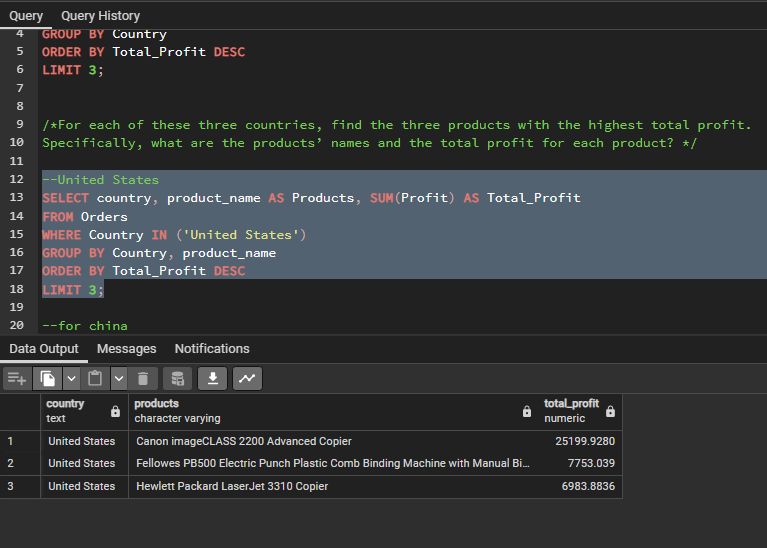This screenshot has height=548, width=767.
Task: Click lock icon in total_profit column
Action: [x=610, y=411]
